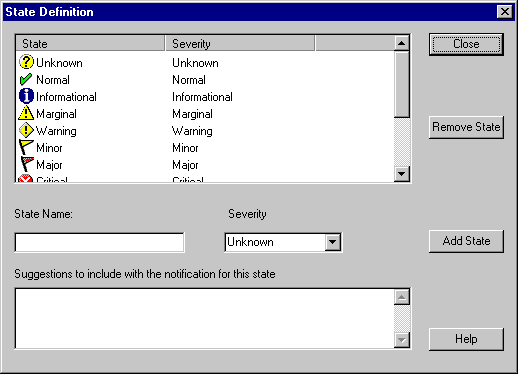Click the Remove State button
The width and height of the screenshot is (518, 374).
[x=466, y=127]
